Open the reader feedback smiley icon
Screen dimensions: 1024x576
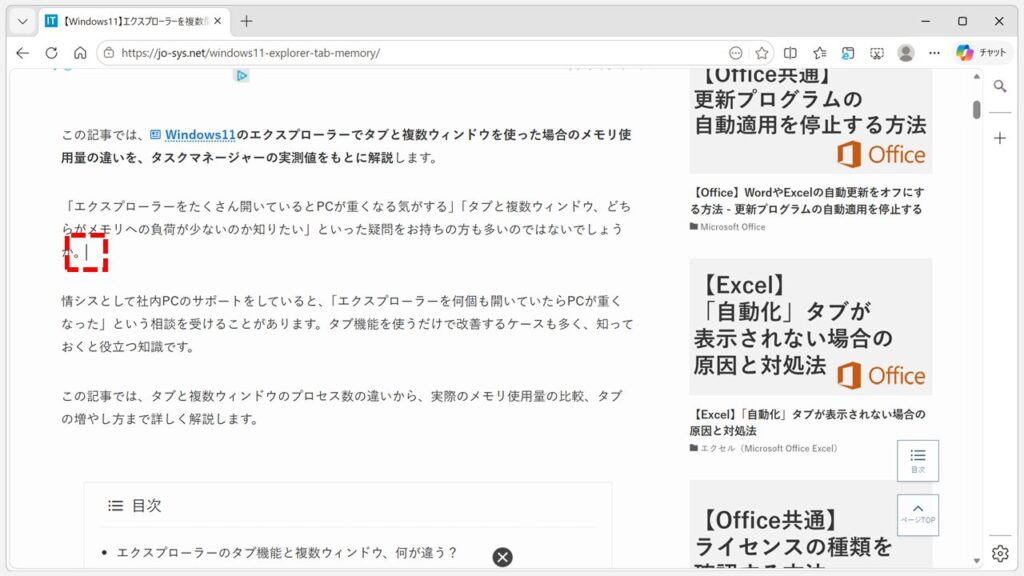click(735, 53)
